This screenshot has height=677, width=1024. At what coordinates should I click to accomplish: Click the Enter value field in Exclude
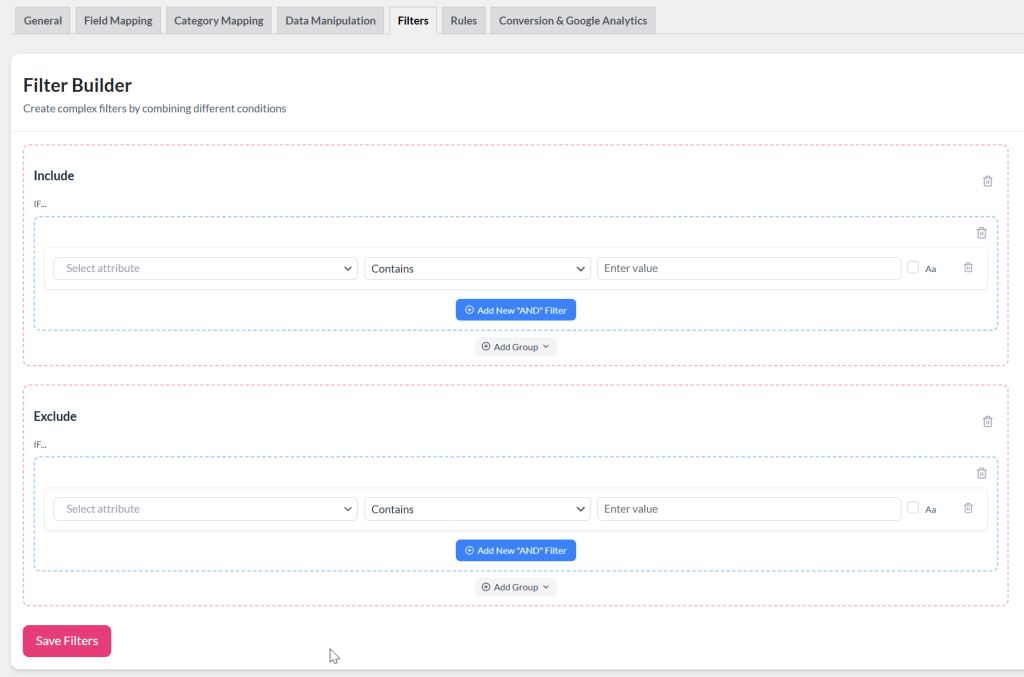tap(749, 508)
